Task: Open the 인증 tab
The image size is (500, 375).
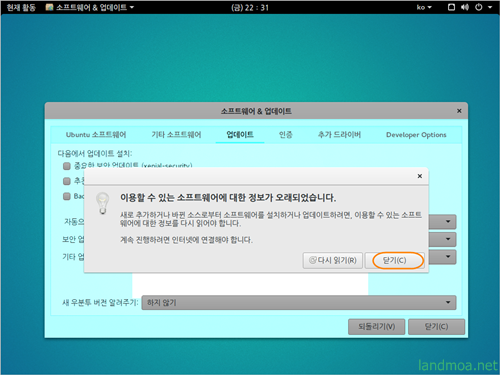Action: click(286, 135)
